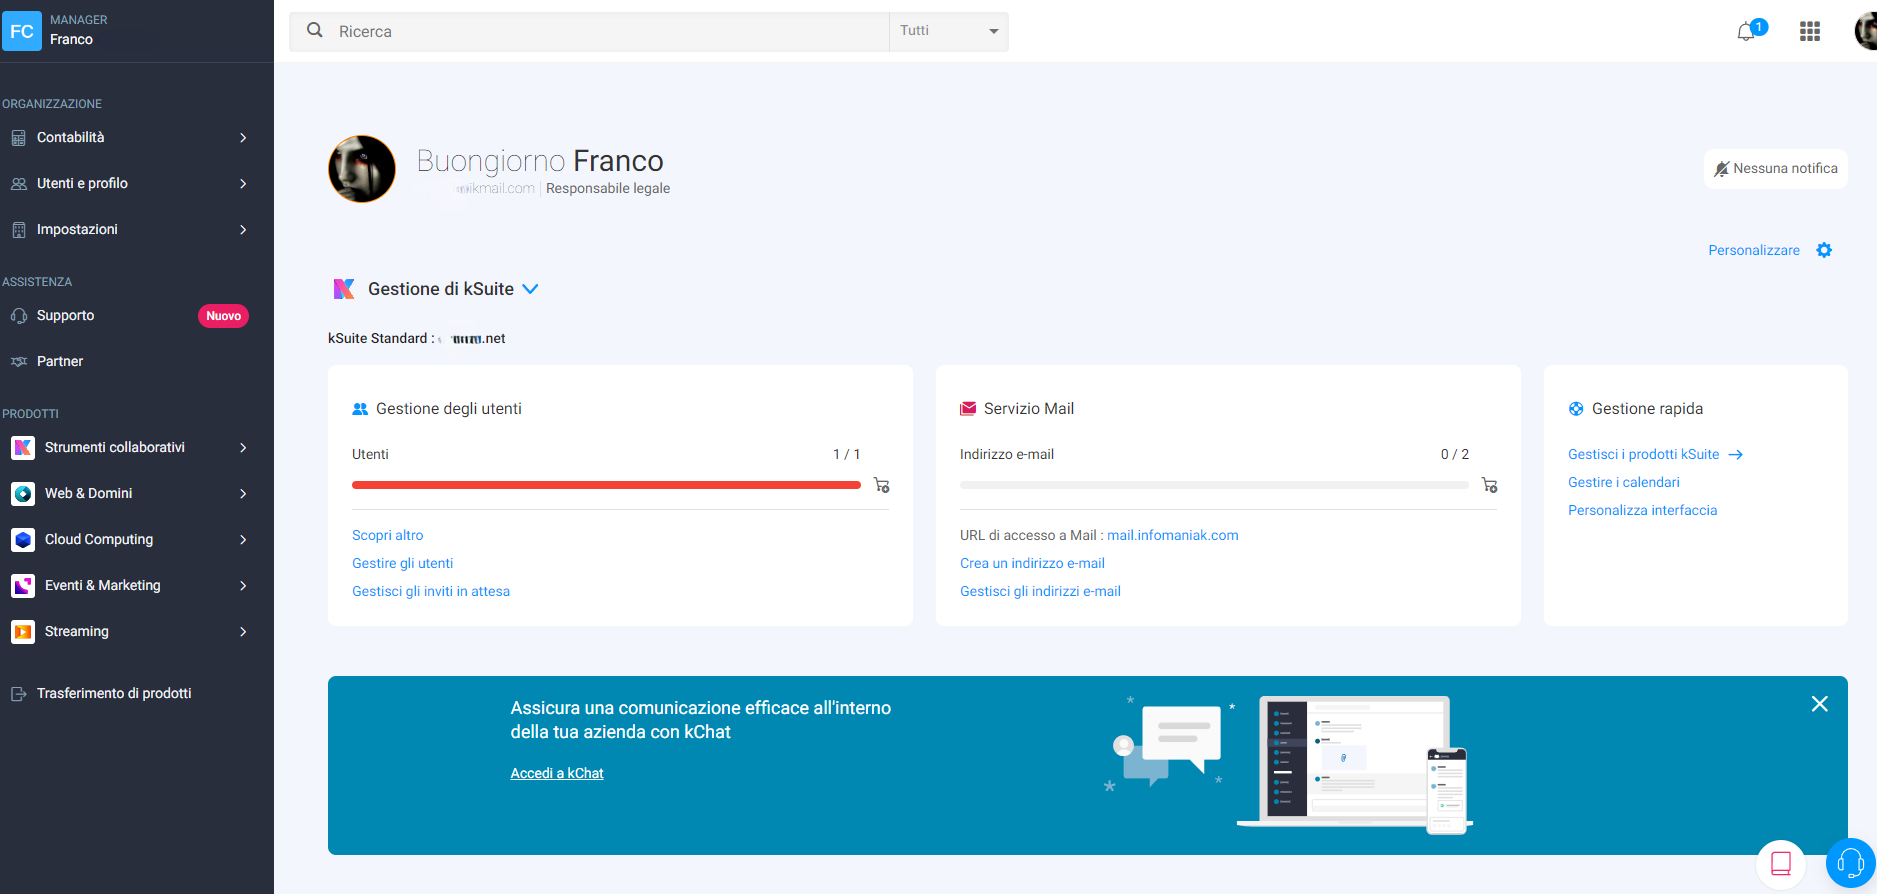Expand the Gestione di kSuite dropdown arrow
1877x894 pixels.
point(530,289)
